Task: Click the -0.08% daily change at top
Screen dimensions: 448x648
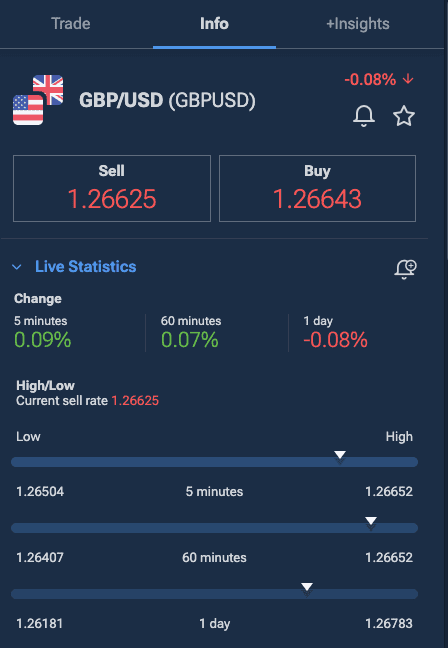Action: [x=370, y=79]
